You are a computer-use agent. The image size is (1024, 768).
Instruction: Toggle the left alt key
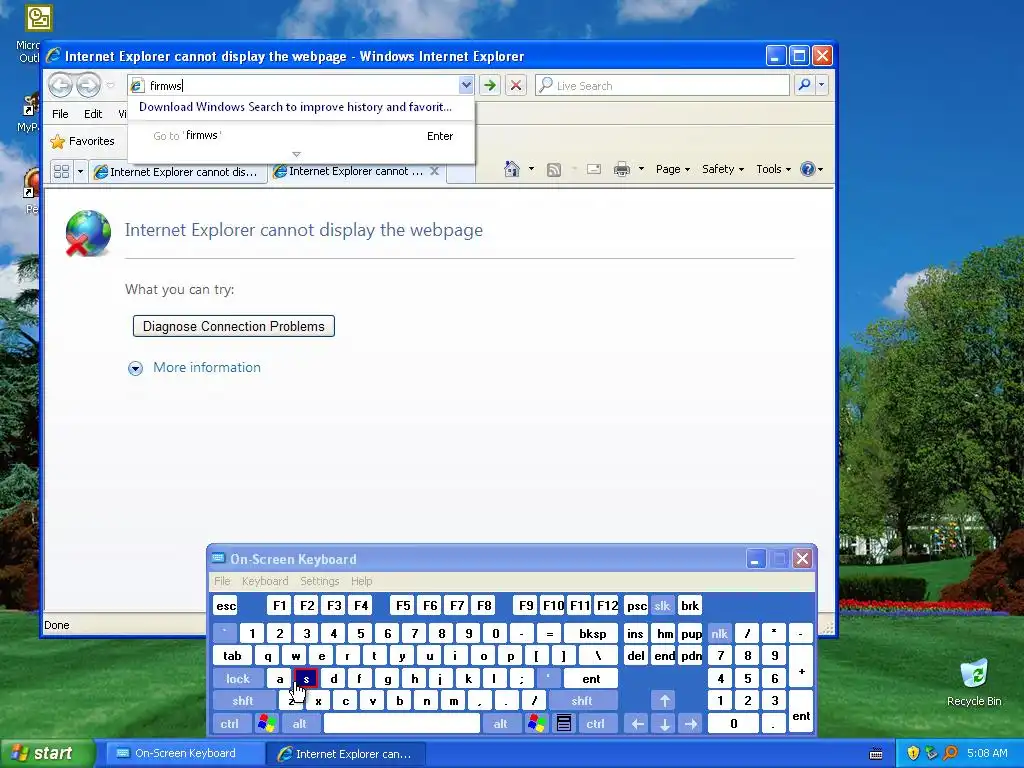pyautogui.click(x=300, y=724)
